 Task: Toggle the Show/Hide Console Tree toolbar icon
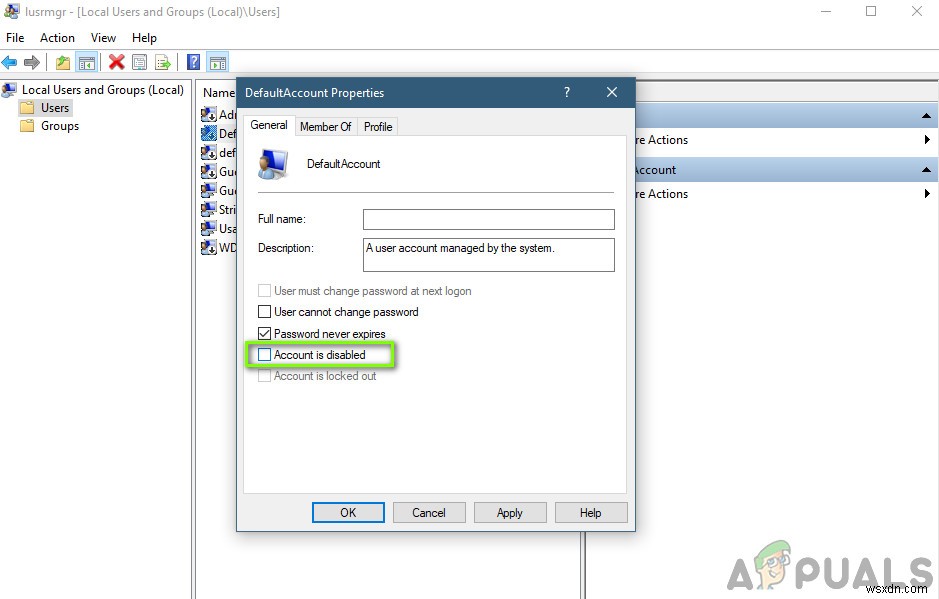coord(87,62)
